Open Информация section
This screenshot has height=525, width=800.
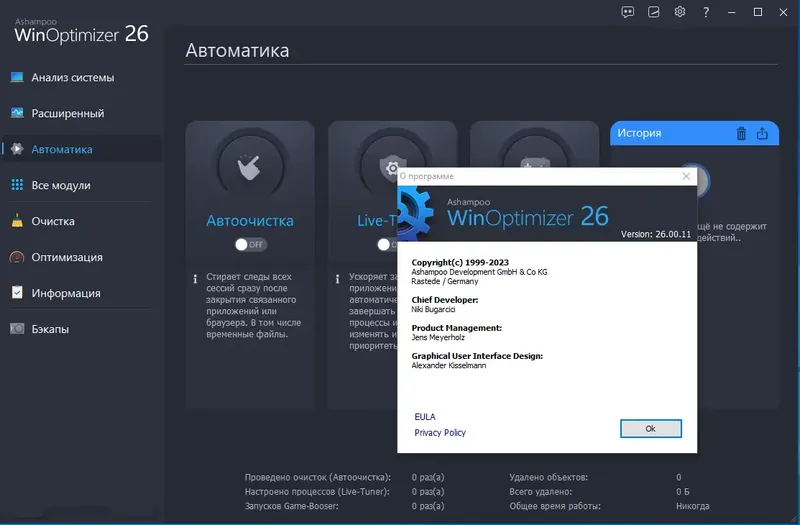tap(66, 293)
